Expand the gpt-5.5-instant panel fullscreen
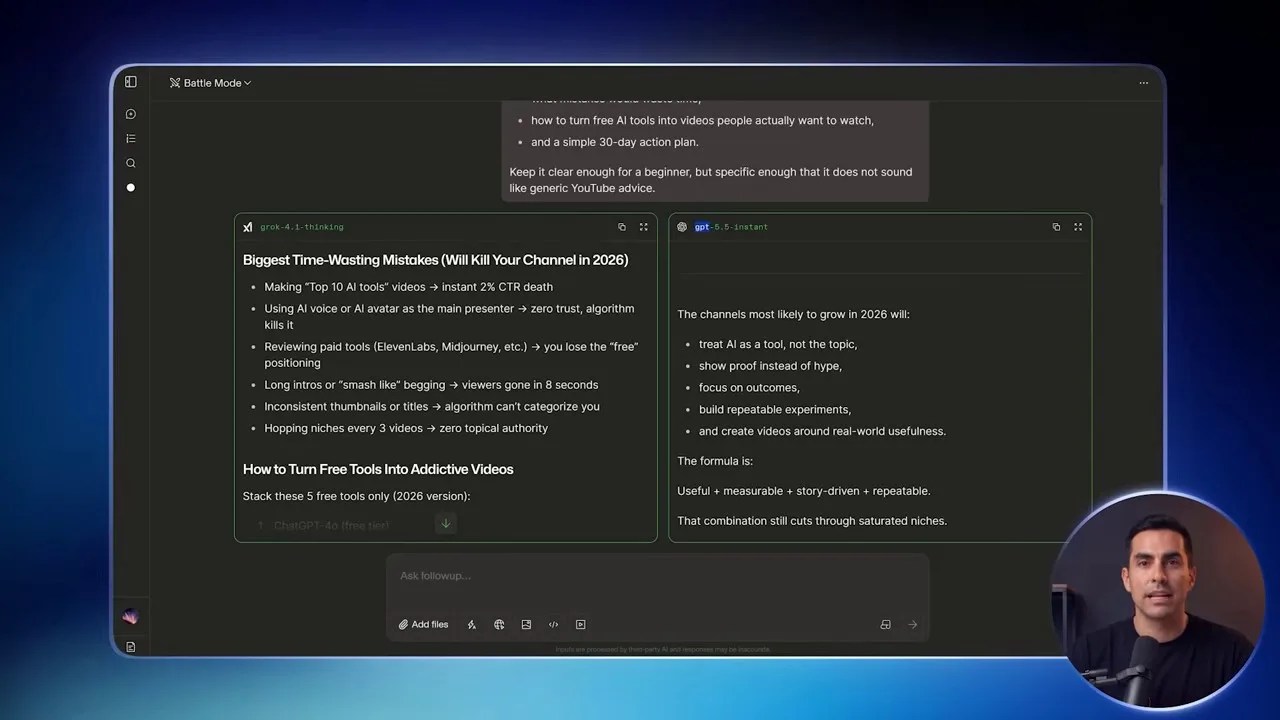Image resolution: width=1280 pixels, height=720 pixels. pos(1078,227)
